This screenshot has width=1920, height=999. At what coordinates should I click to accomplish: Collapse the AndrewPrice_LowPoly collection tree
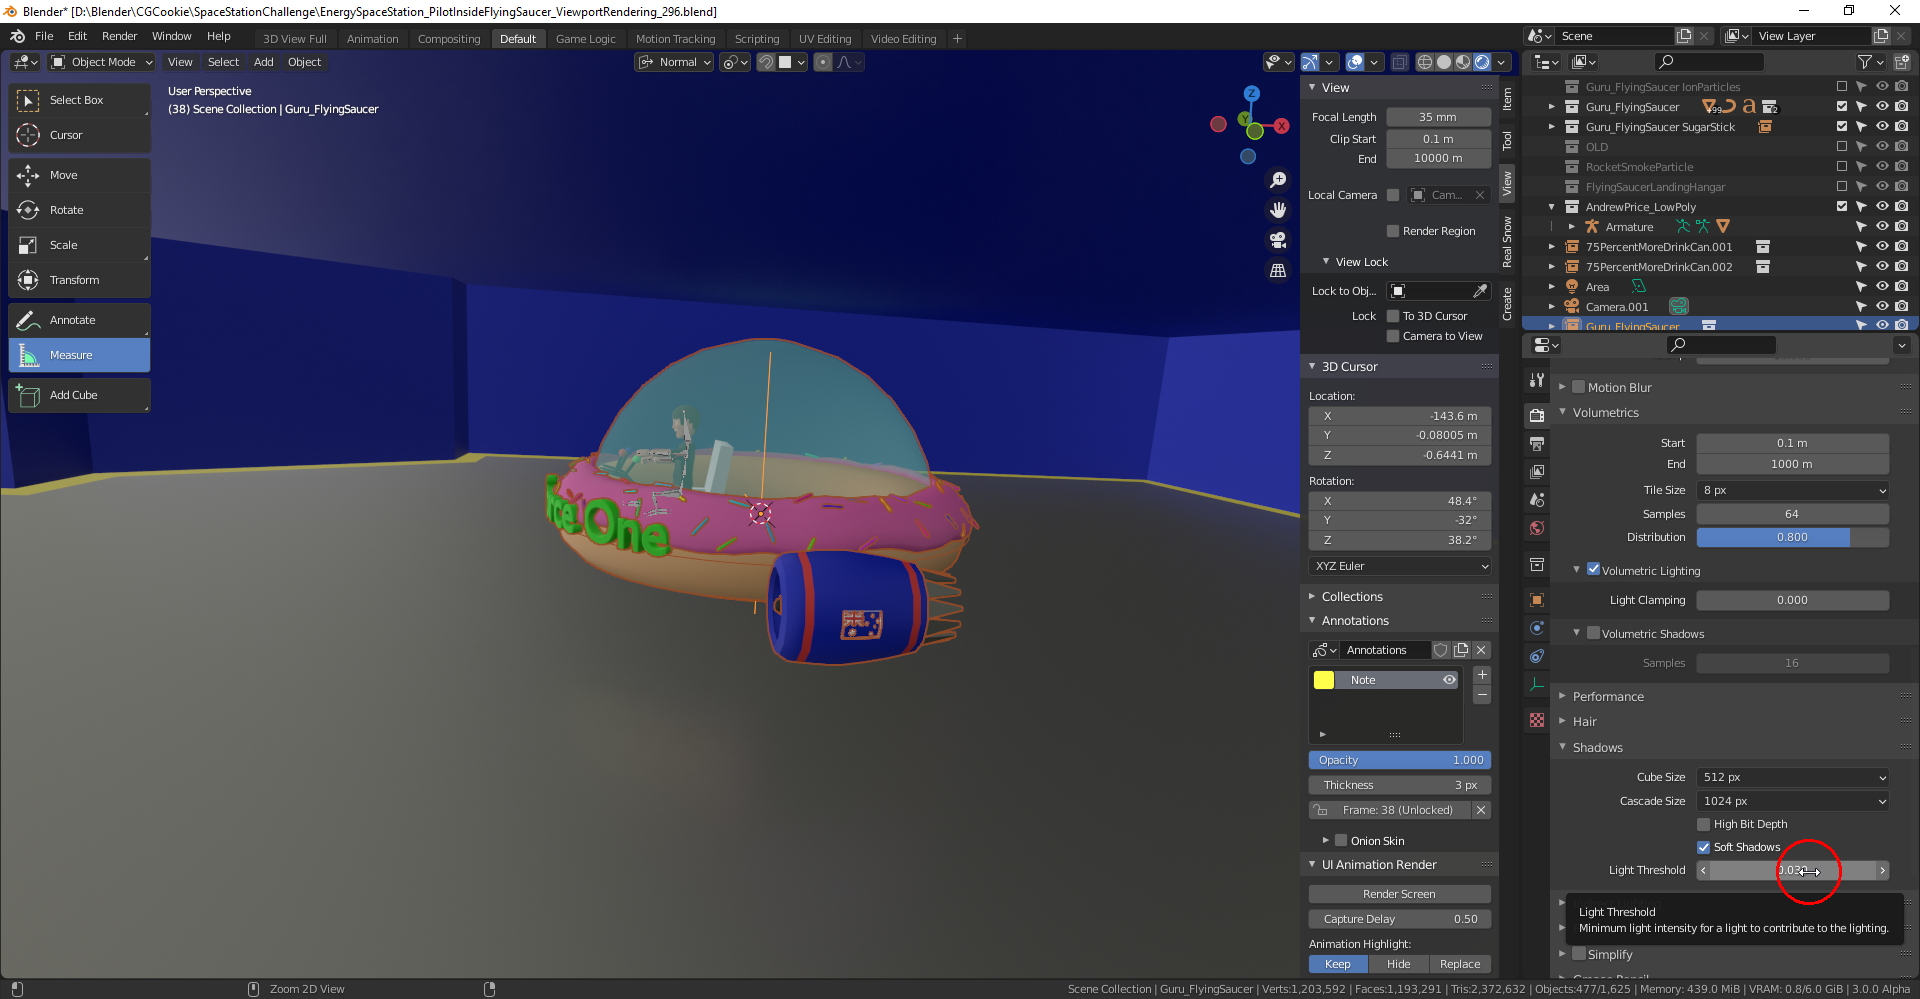(x=1552, y=207)
